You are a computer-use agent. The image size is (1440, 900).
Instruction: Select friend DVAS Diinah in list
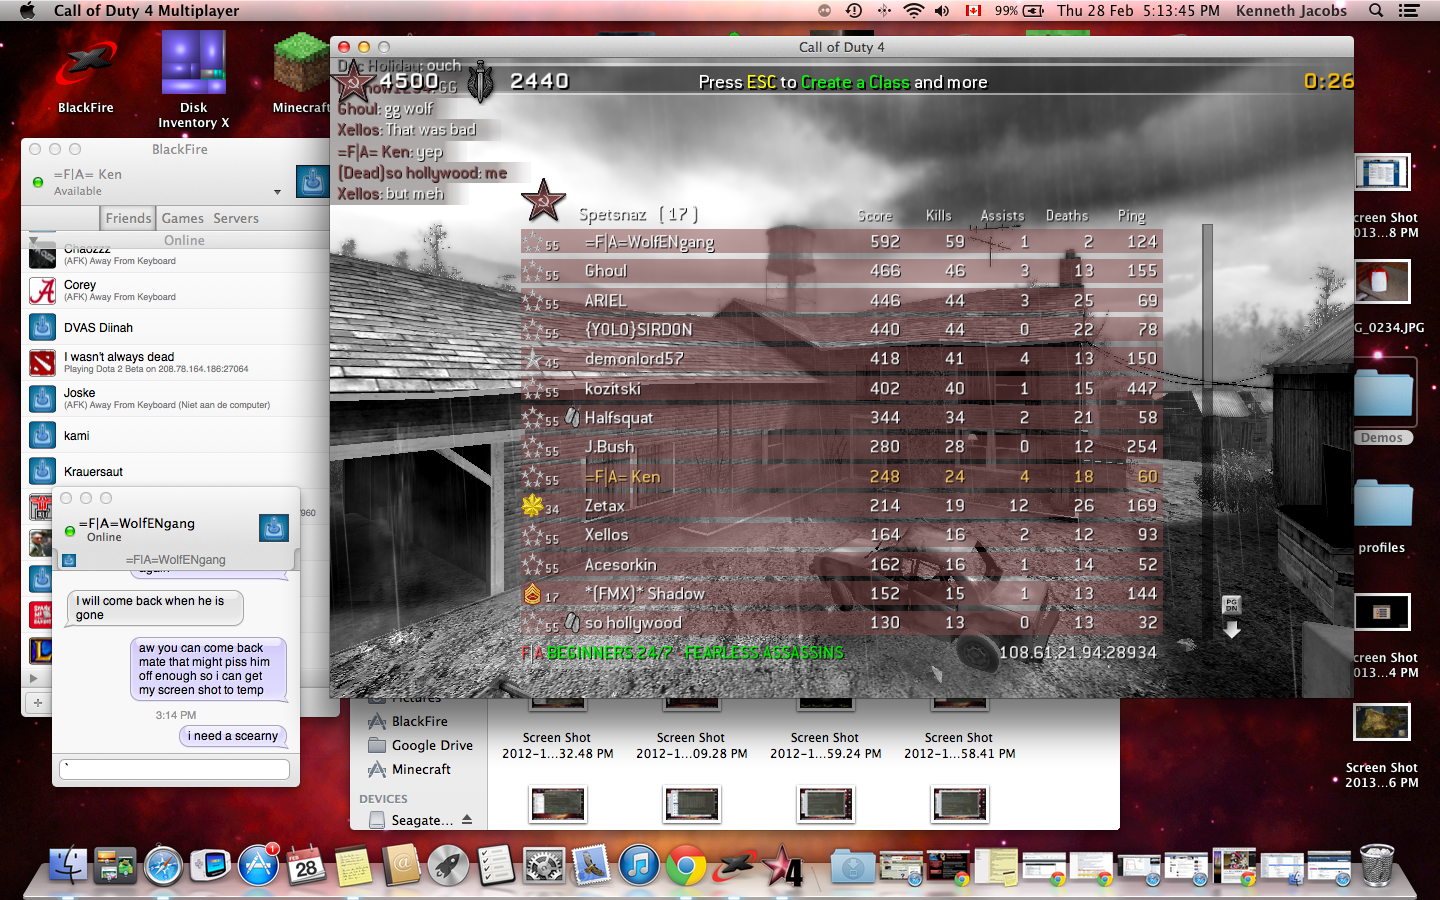tap(175, 327)
